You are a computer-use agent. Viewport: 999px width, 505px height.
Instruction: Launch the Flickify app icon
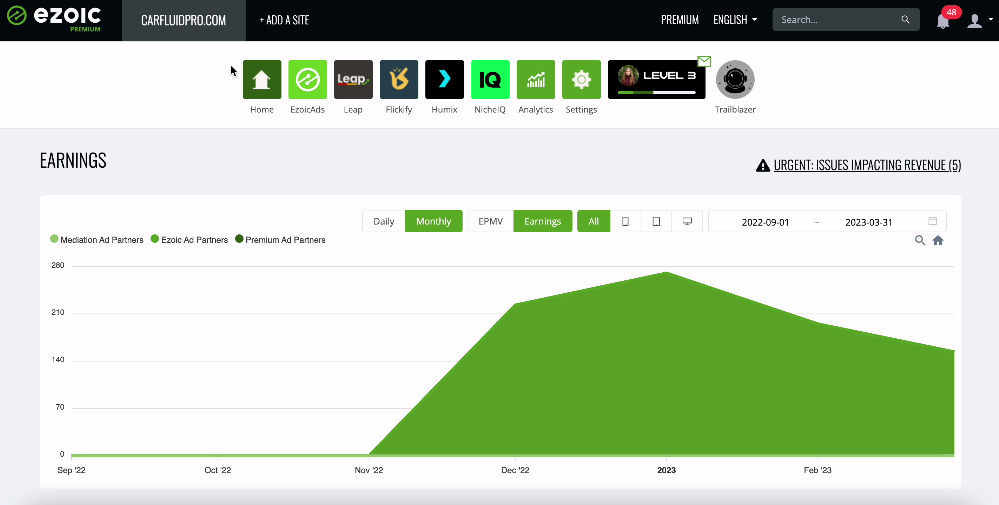[399, 80]
